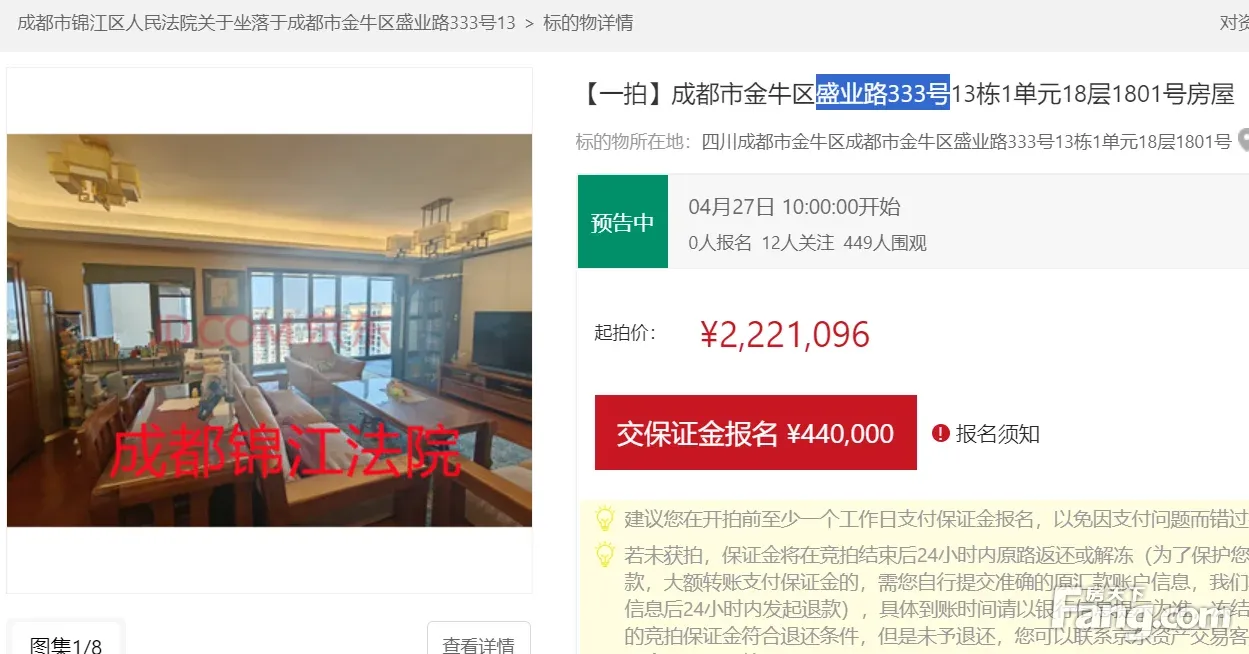Click the map location pin icon
Screen dimensions: 1249x654
tap(1244, 141)
